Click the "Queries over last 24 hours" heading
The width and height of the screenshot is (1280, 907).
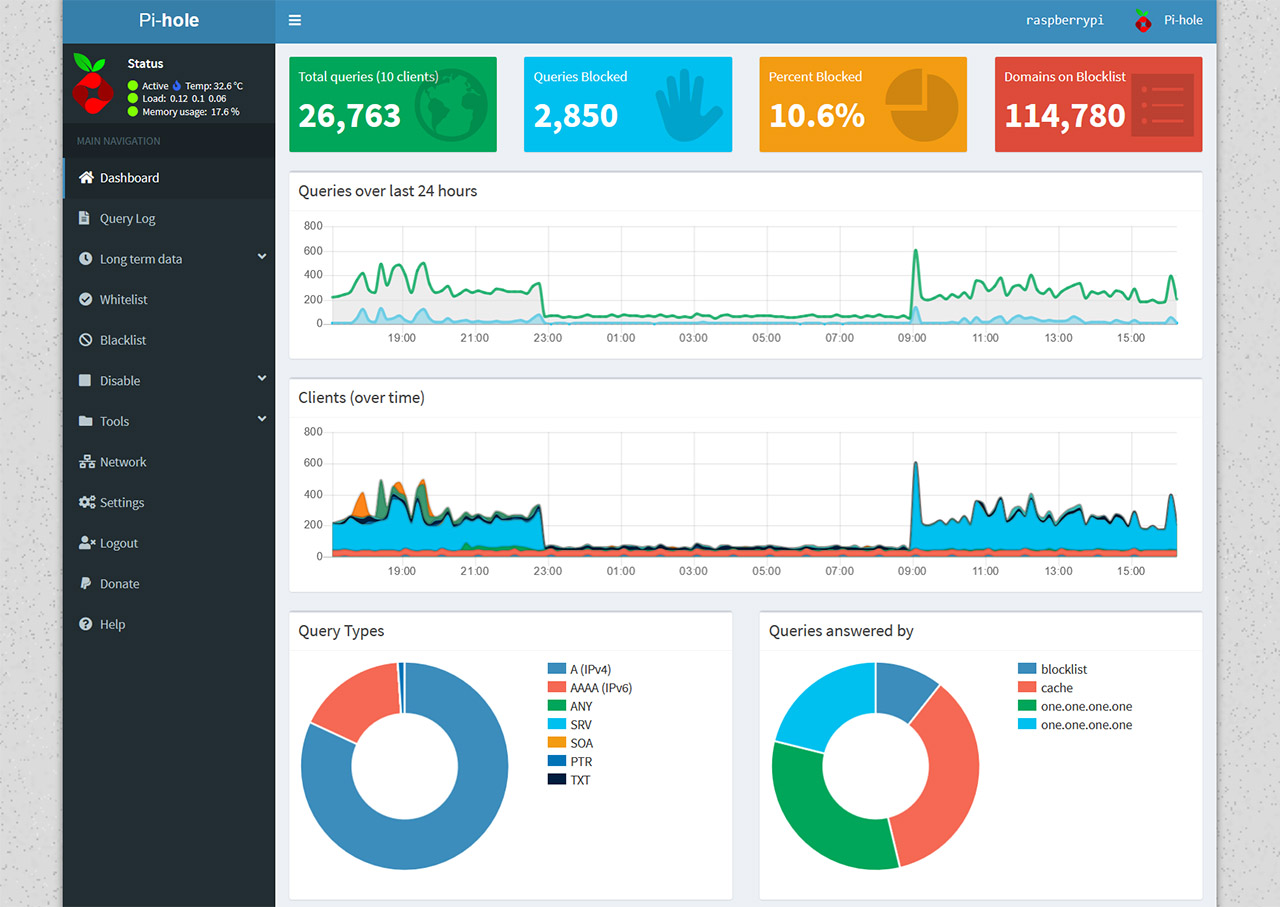[x=388, y=191]
